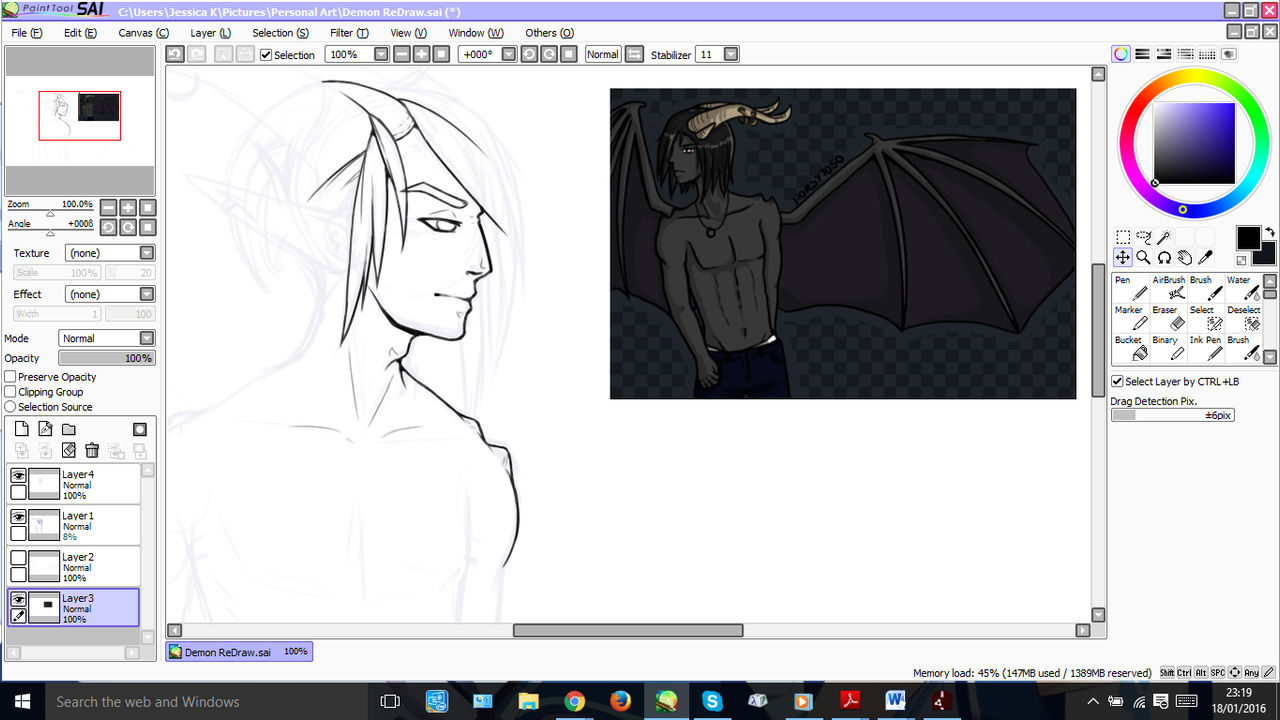Open the Canvas menu
This screenshot has width=1280, height=720.
[x=143, y=33]
